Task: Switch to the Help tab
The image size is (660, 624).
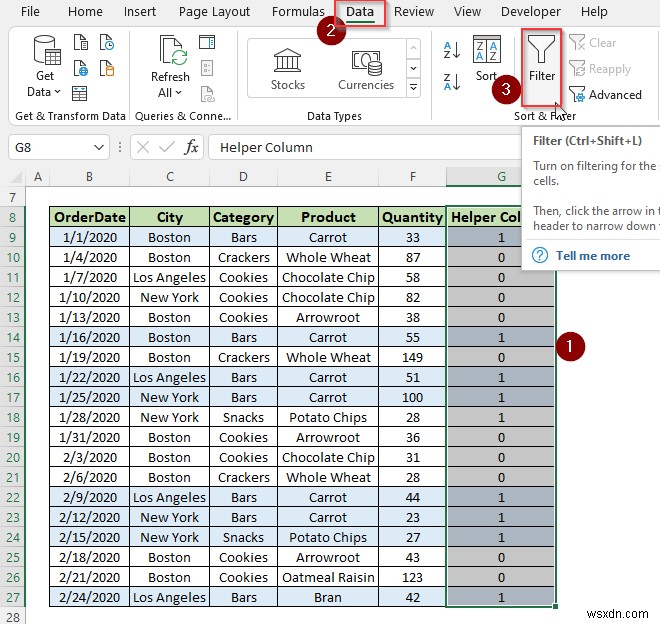Action: click(594, 11)
